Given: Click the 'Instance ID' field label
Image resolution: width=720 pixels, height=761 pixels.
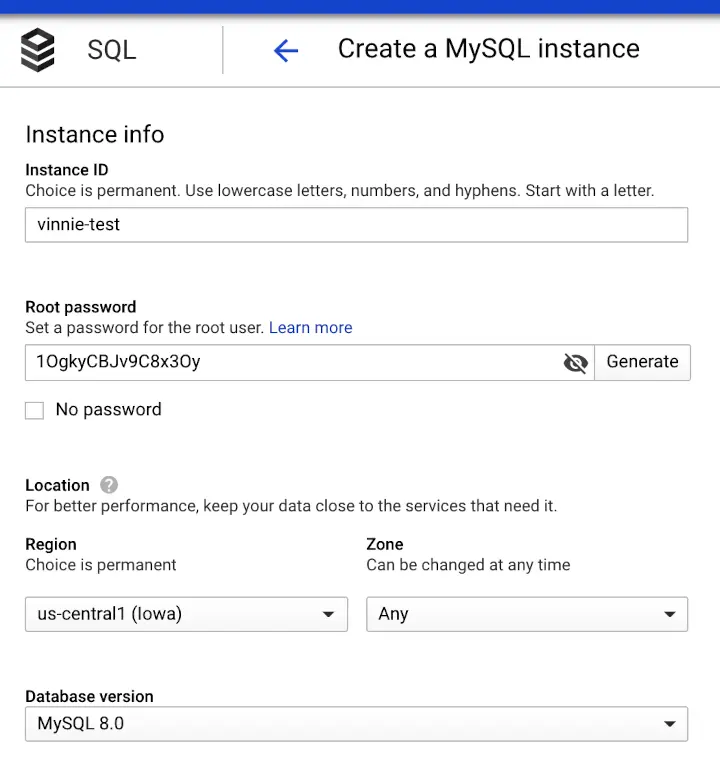Looking at the screenshot, I should pos(67,170).
